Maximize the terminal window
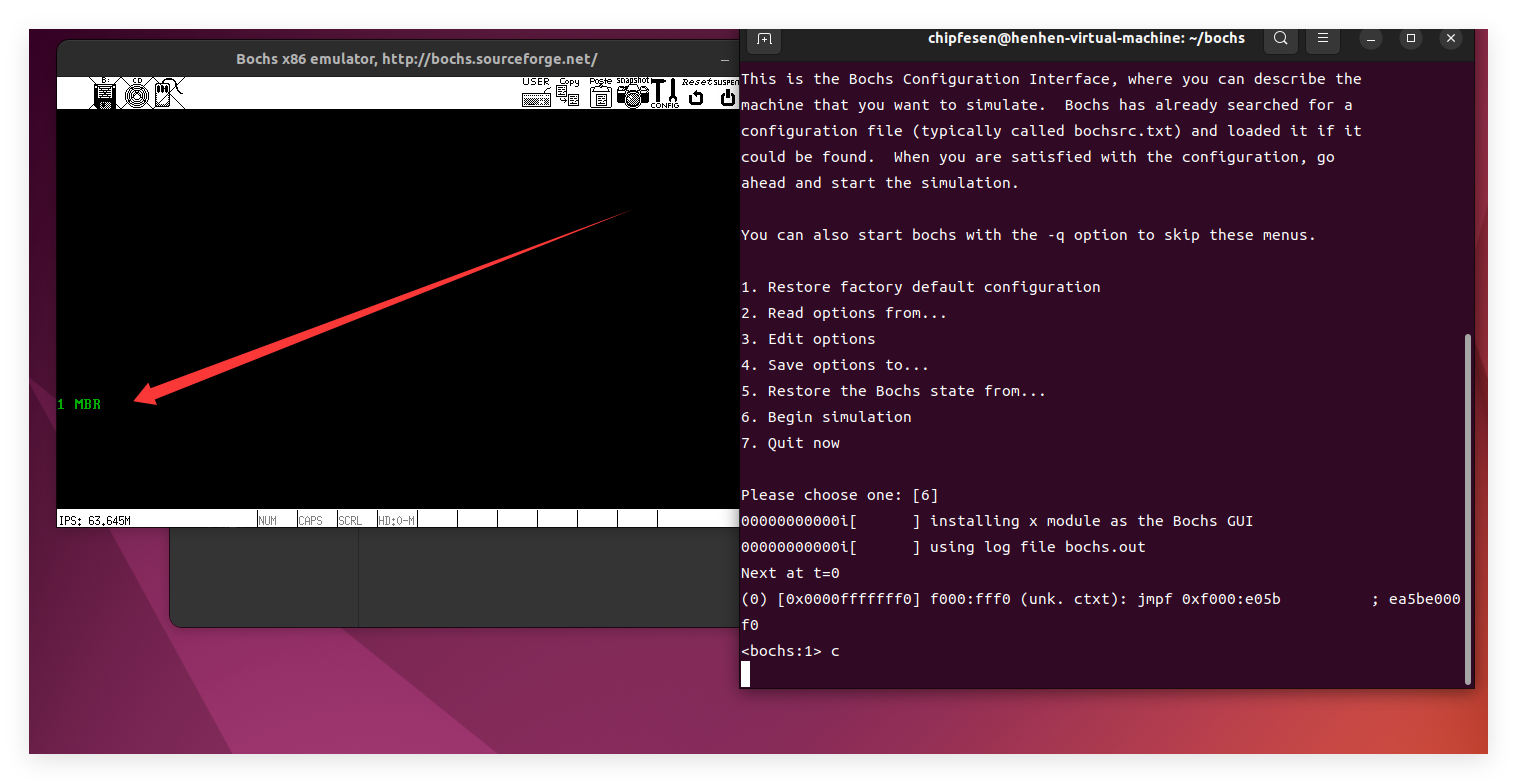This screenshot has height=783, width=1517. (x=1411, y=39)
